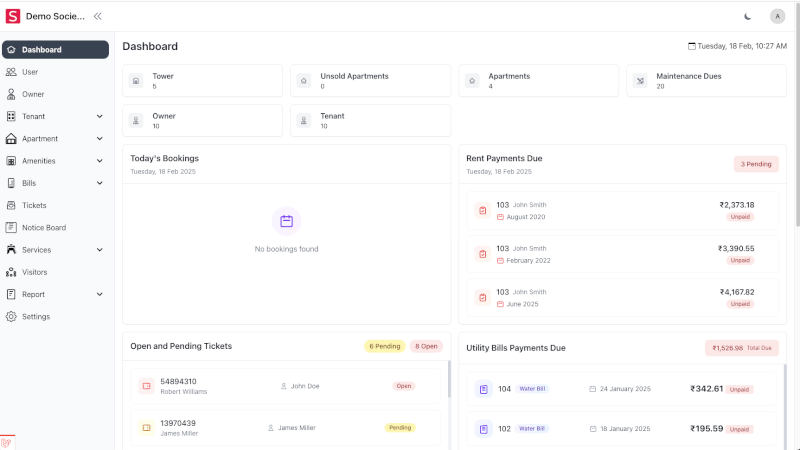This screenshot has width=800, height=450.
Task: Click the 8 Open tickets badge
Action: coord(427,346)
